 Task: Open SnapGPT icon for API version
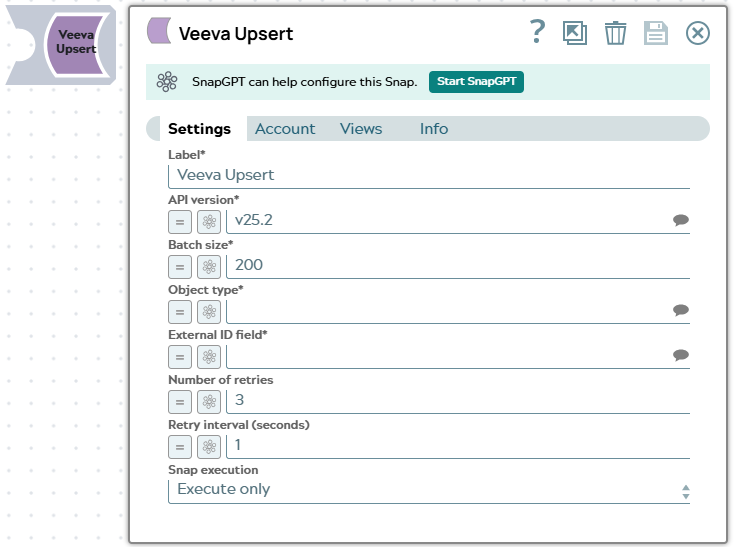tap(209, 222)
